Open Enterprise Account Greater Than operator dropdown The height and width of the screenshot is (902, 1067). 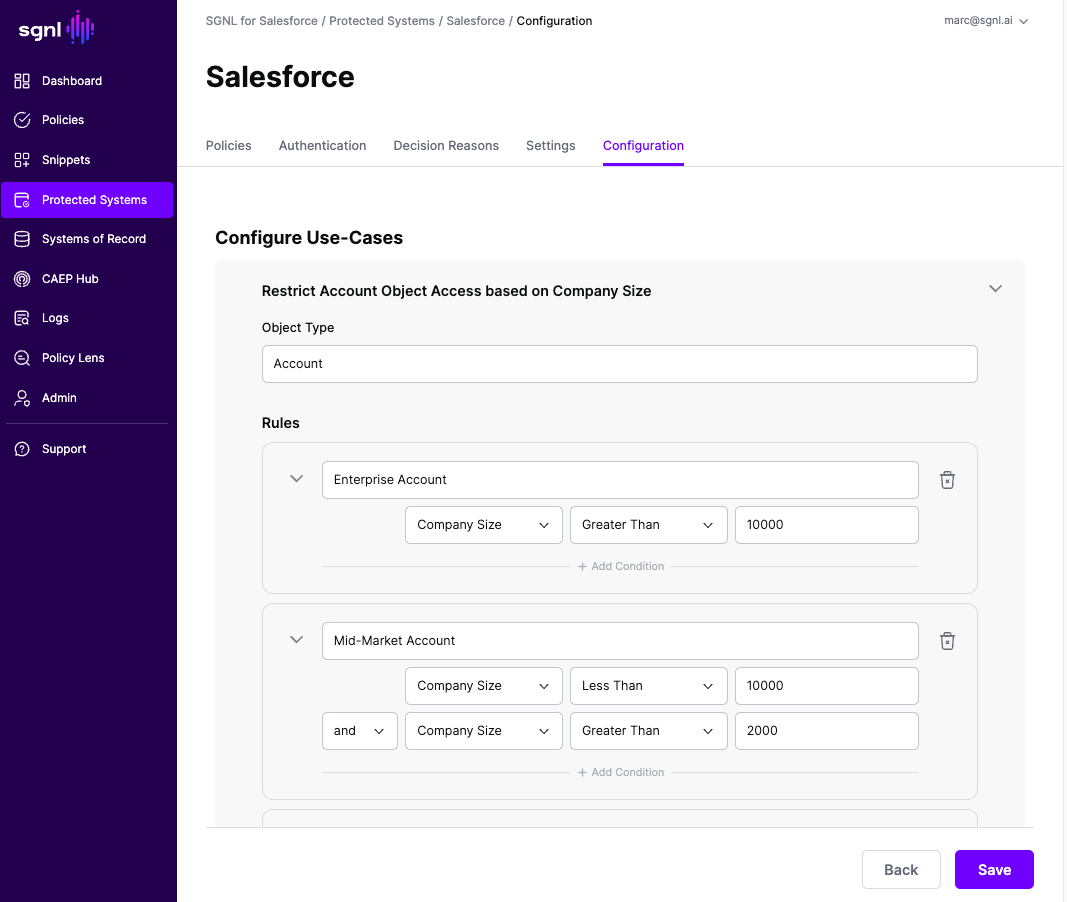649,525
